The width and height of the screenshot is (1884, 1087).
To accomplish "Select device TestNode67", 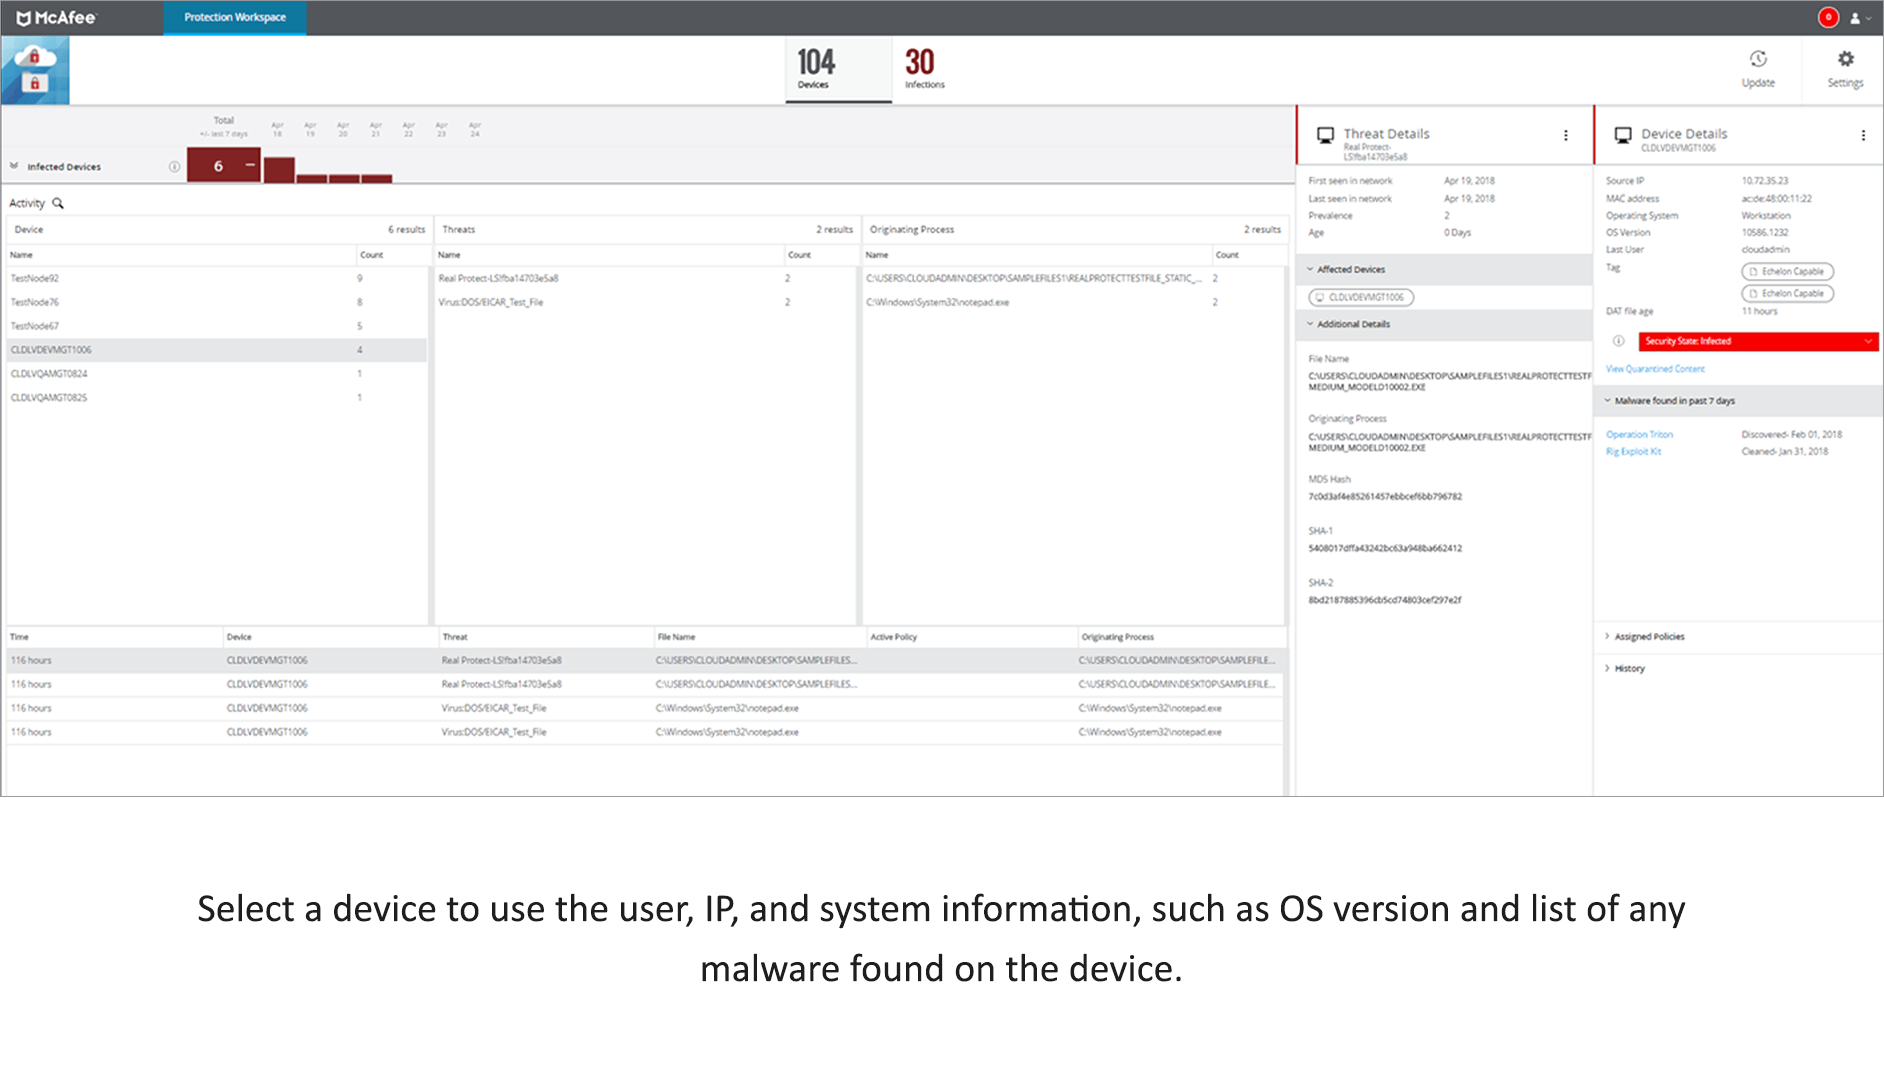I will (x=216, y=326).
